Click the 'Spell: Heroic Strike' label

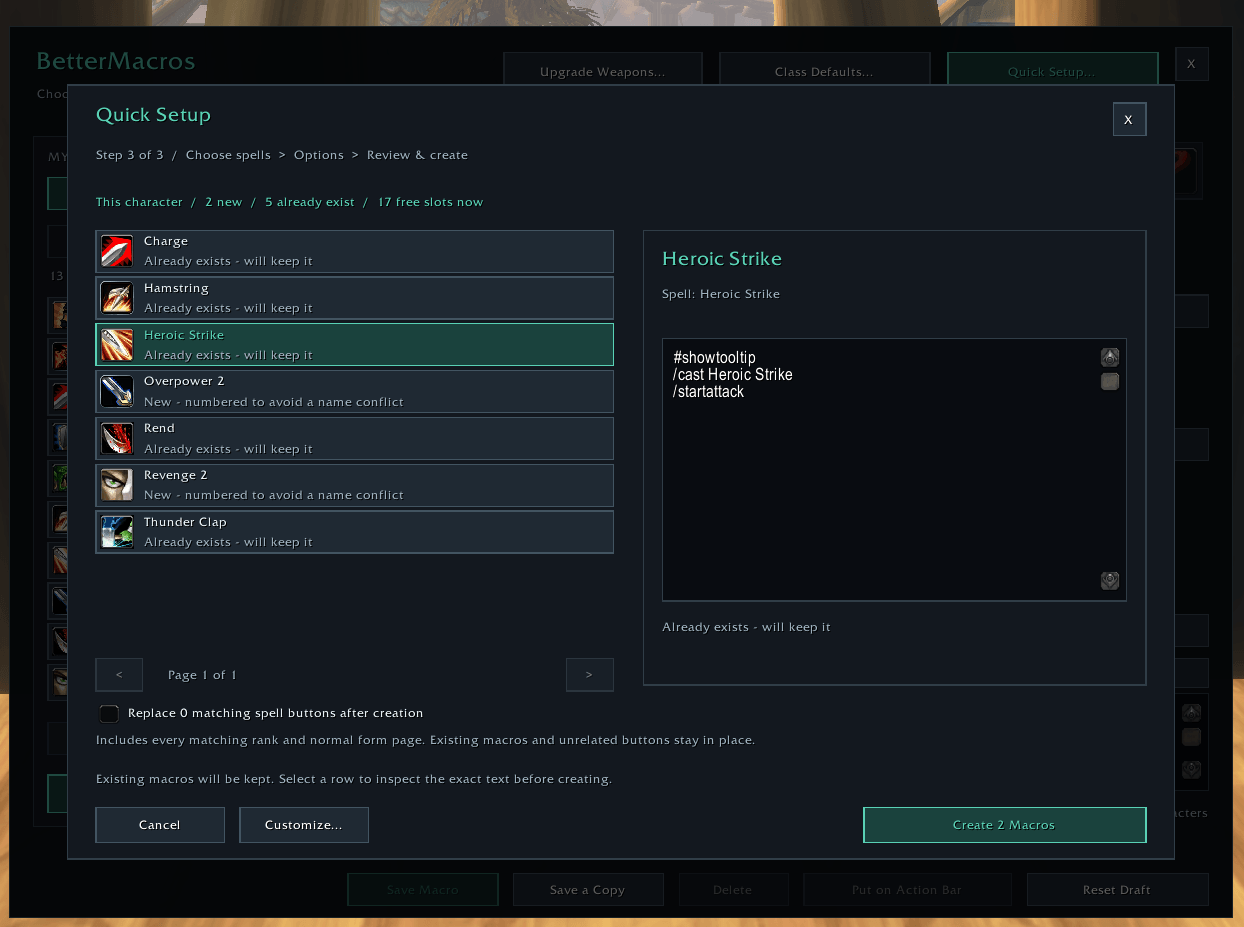(721, 294)
